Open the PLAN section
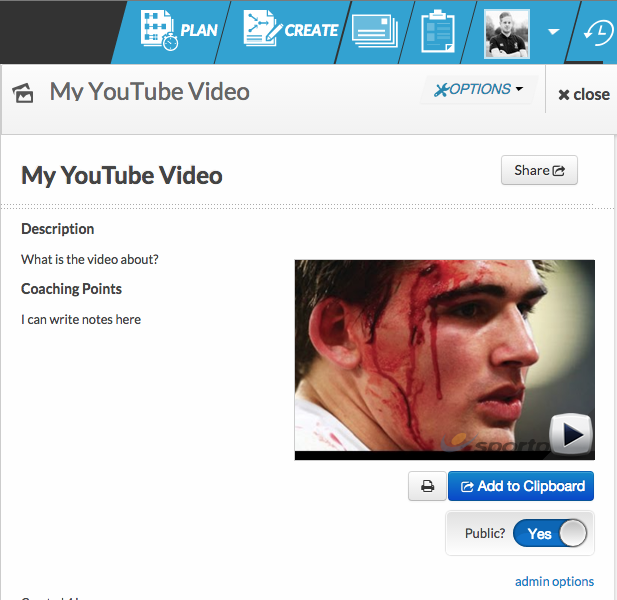The height and width of the screenshot is (600, 617). pos(179,31)
